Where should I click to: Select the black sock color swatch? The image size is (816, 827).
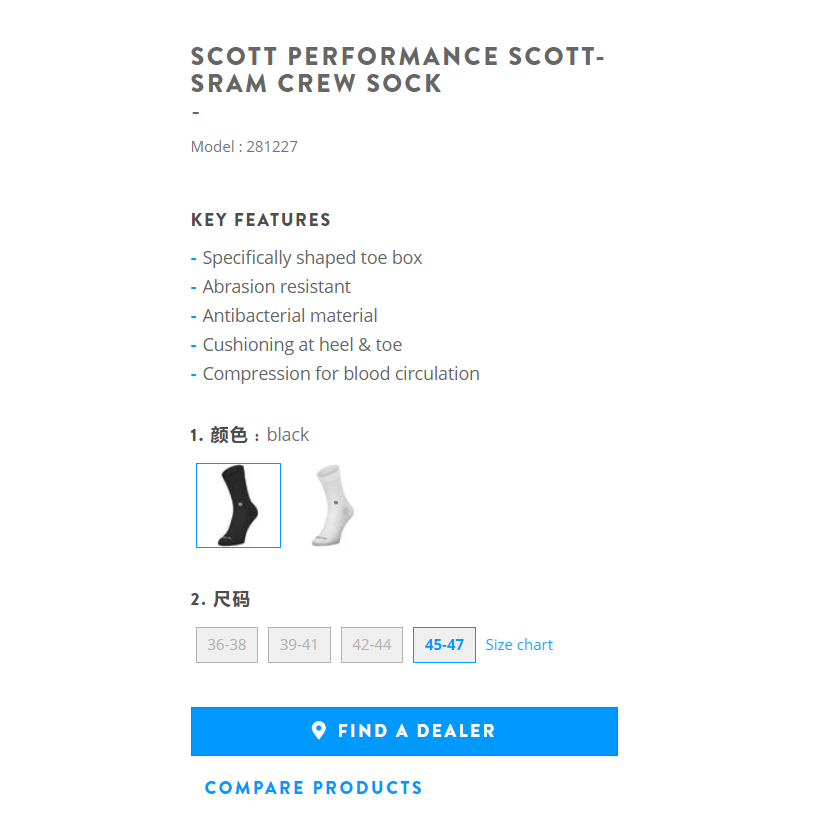point(238,506)
